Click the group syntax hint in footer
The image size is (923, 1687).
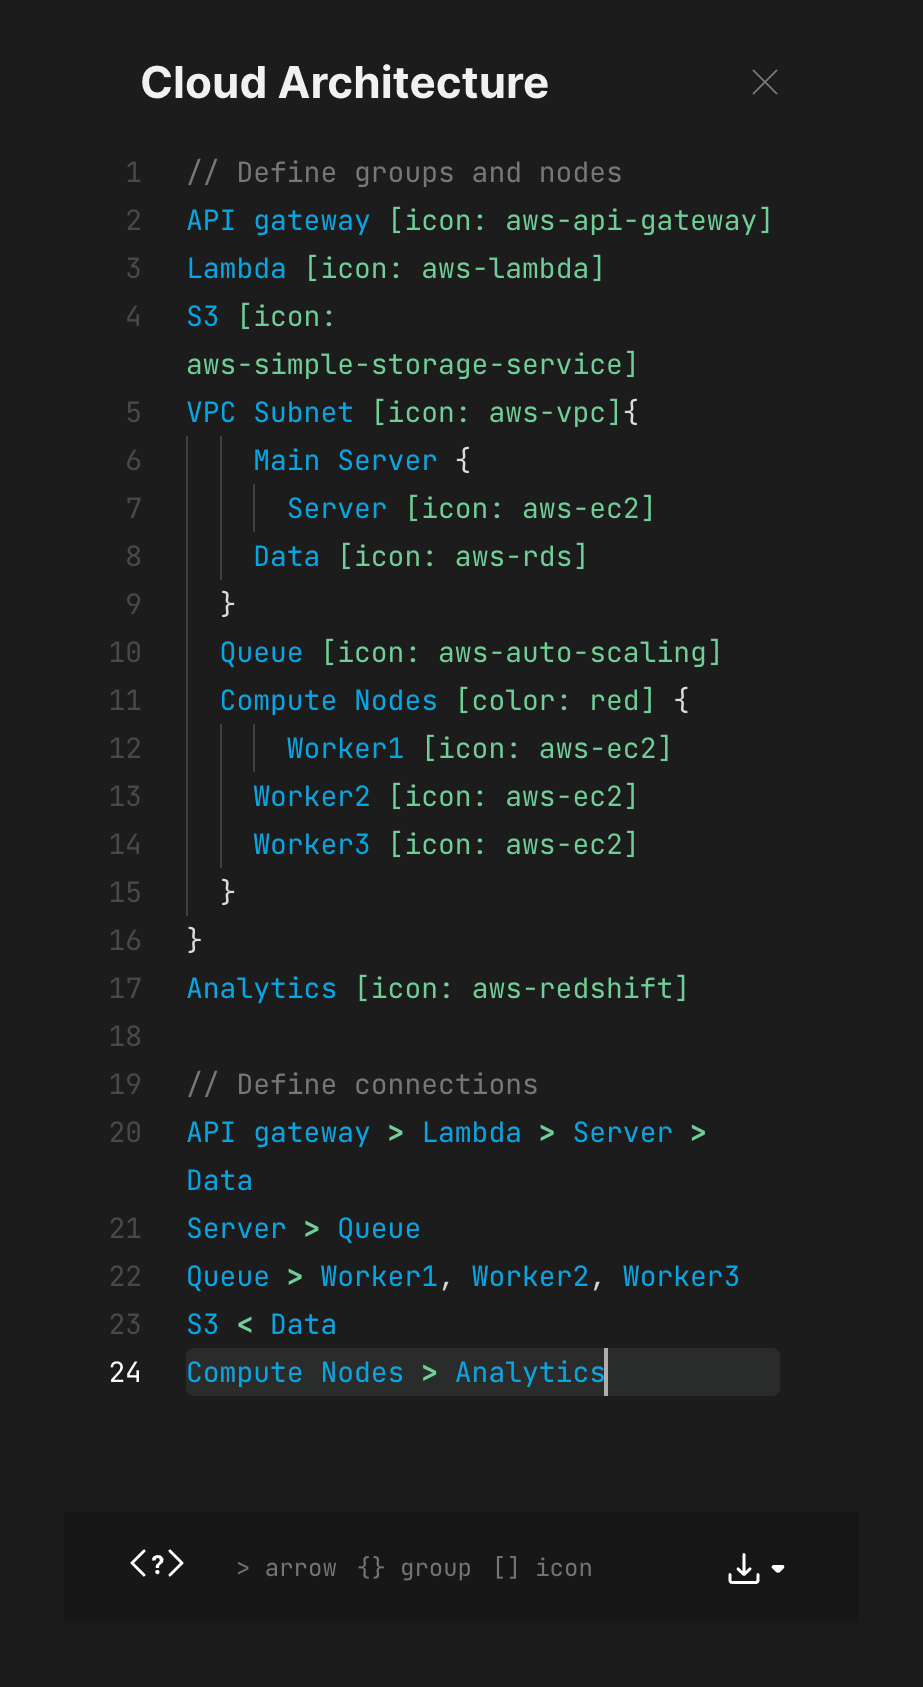[x=413, y=1567]
